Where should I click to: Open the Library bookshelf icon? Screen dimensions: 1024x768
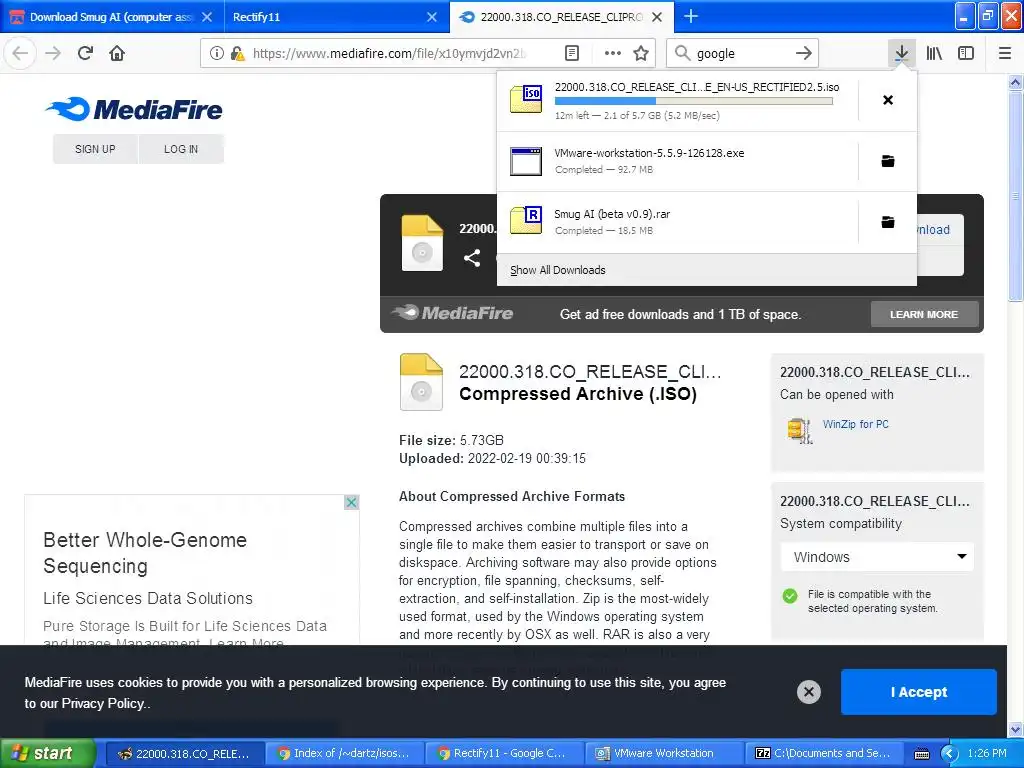pyautogui.click(x=934, y=53)
